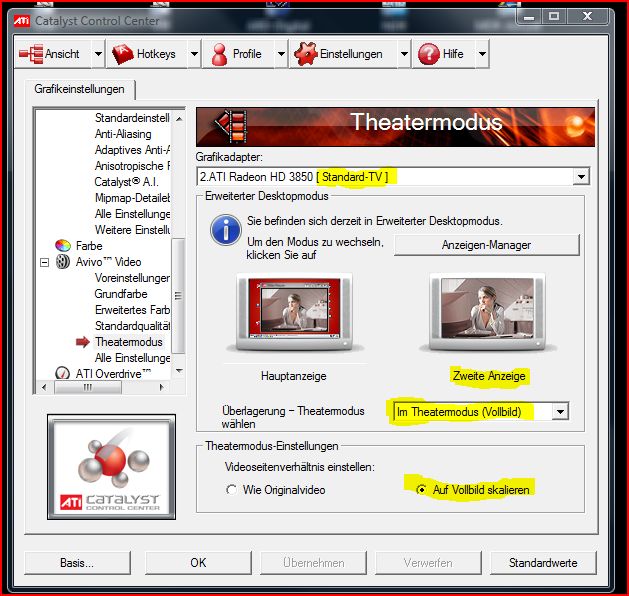Click the red Einstellungen gear icon
Viewport: 629px width, 596px height.
306,54
